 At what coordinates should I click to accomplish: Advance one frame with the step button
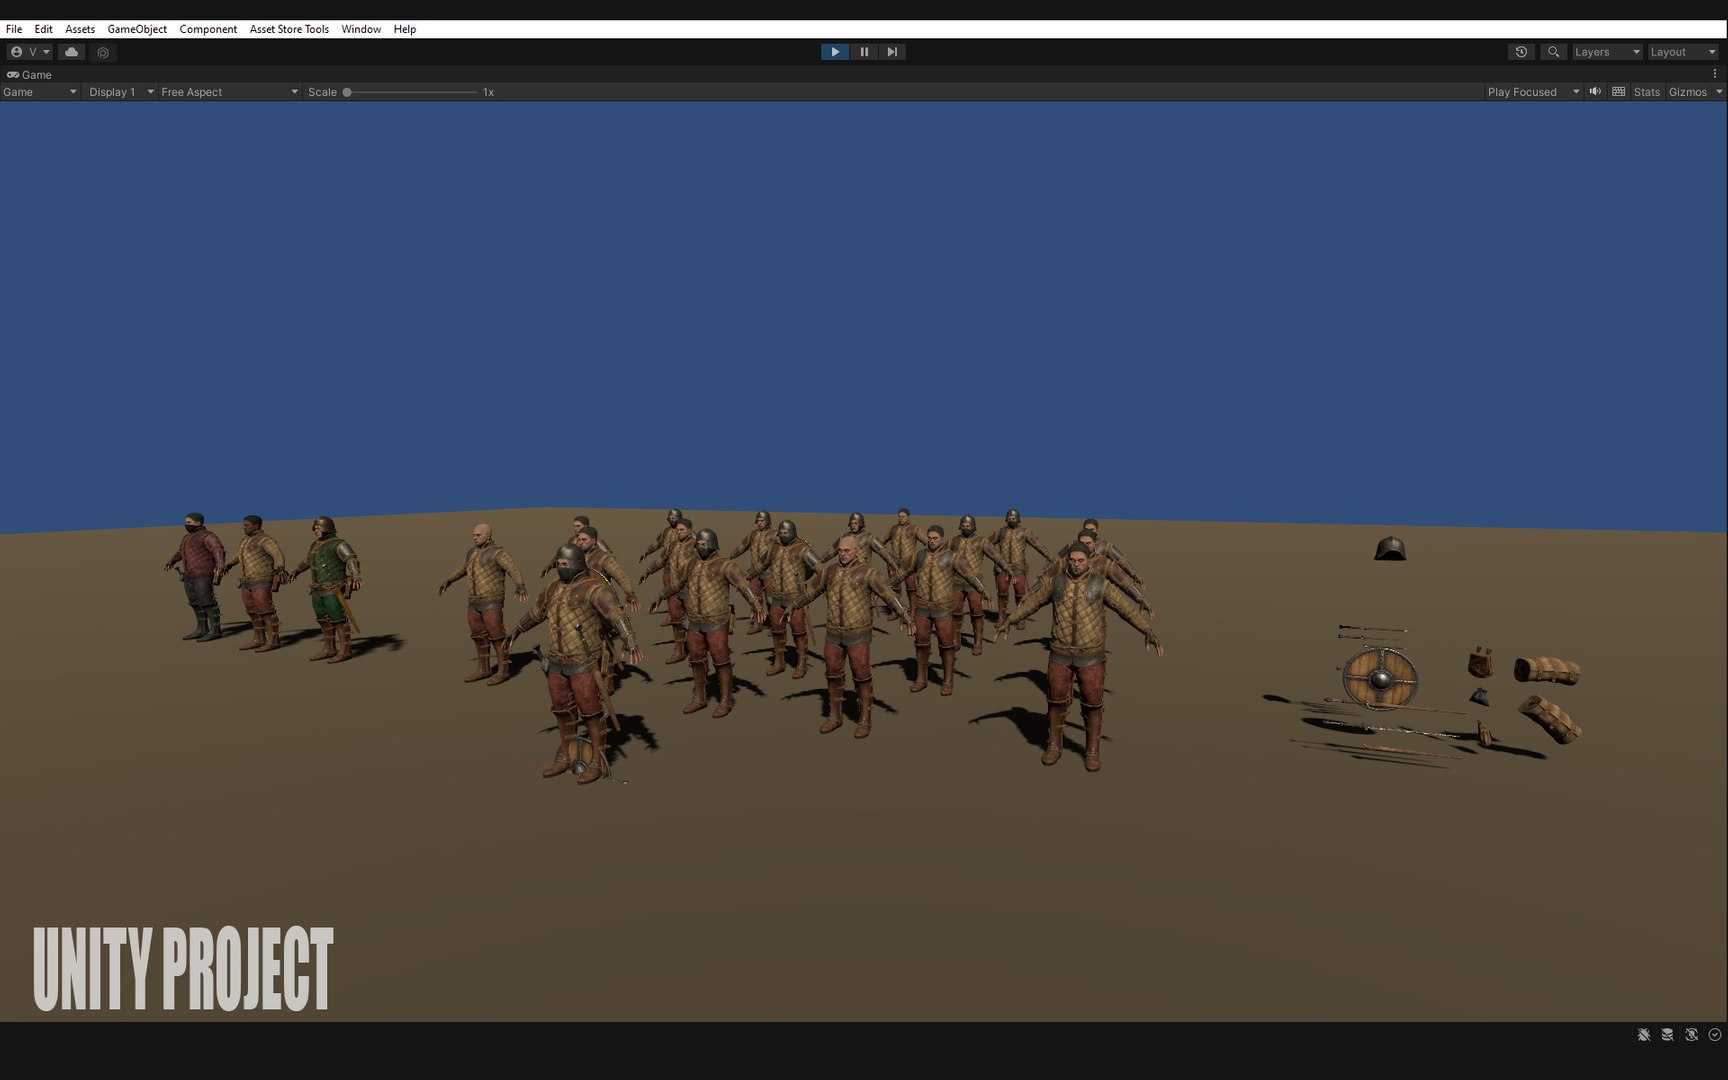(892, 52)
